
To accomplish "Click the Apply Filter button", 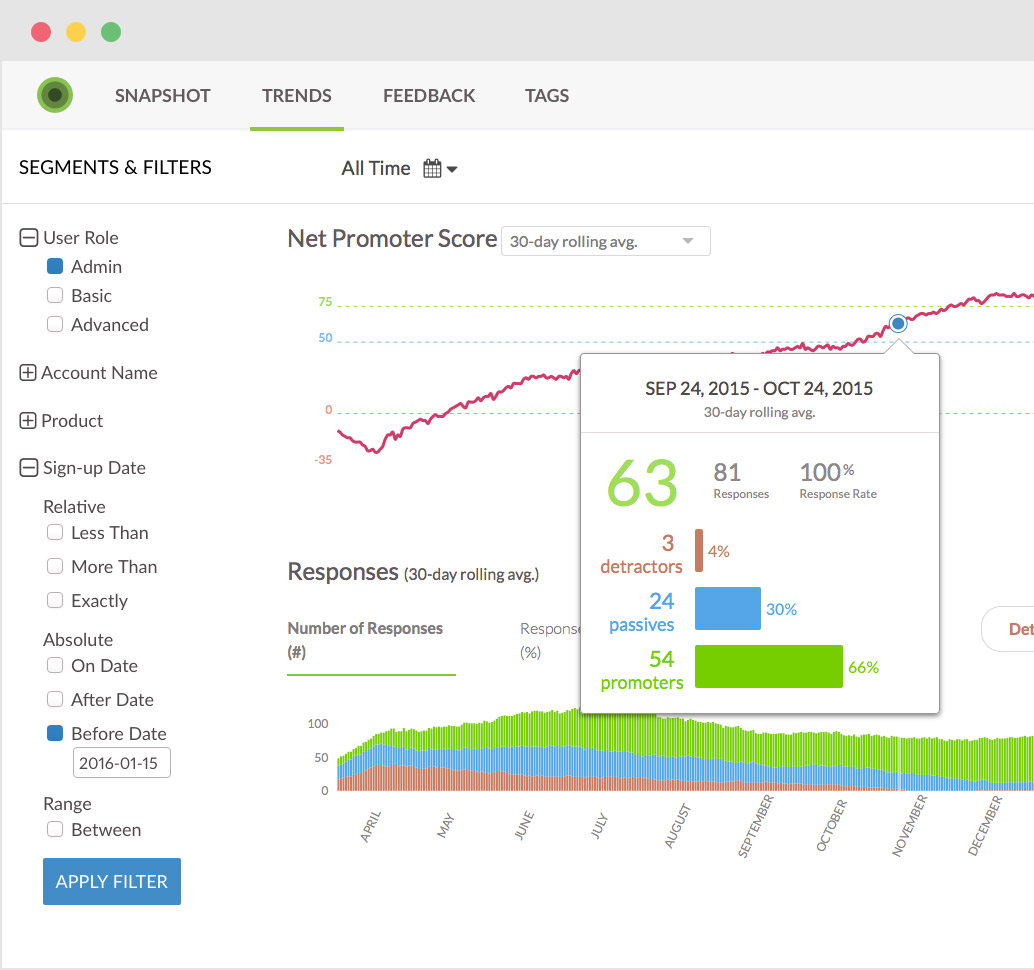I will 112,881.
